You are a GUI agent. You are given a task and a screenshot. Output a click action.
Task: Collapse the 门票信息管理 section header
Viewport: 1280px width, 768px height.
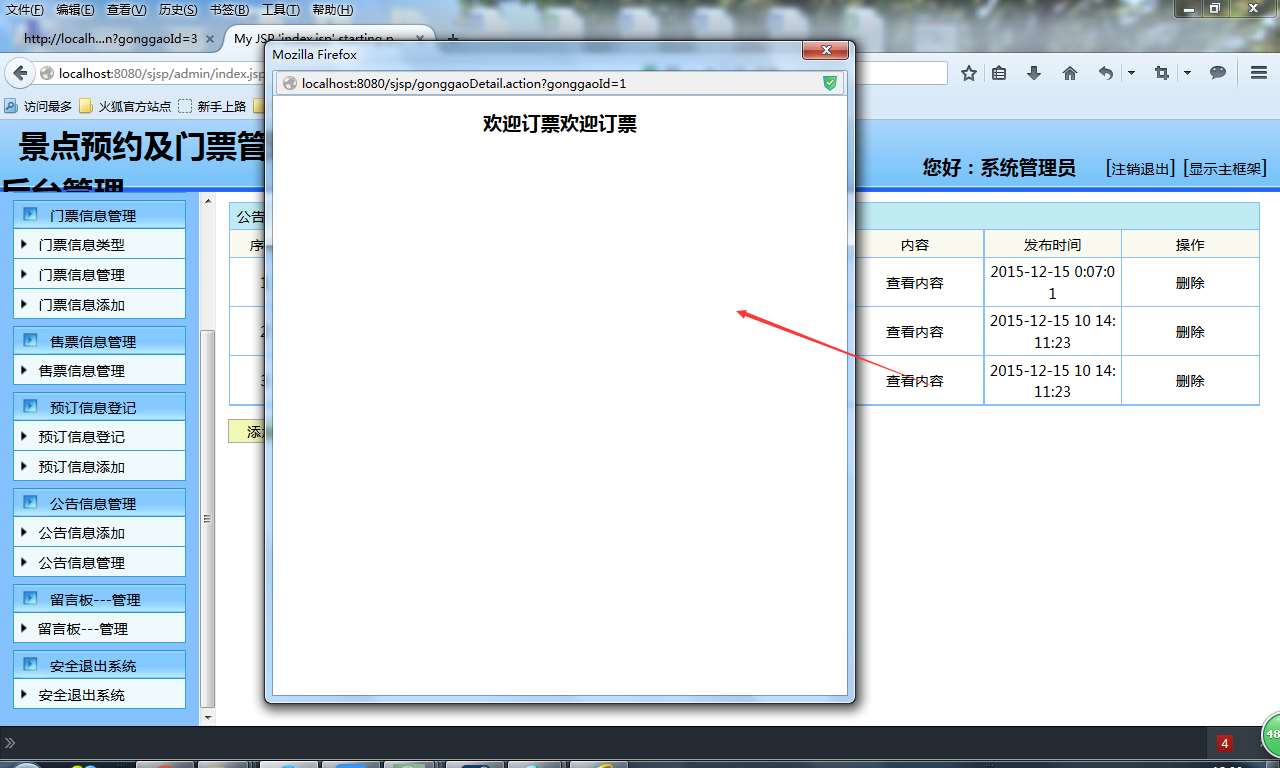point(100,215)
